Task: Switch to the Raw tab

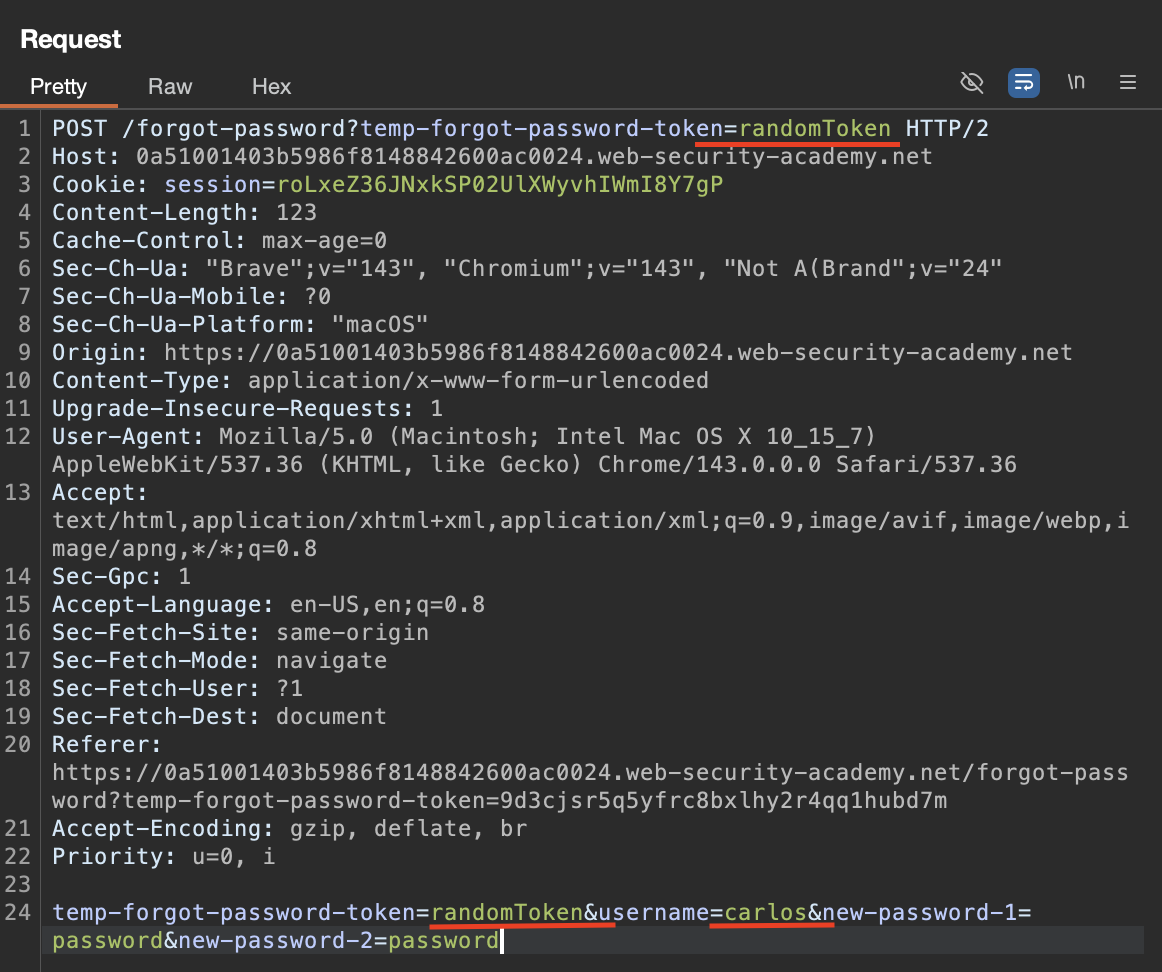Action: (x=170, y=87)
